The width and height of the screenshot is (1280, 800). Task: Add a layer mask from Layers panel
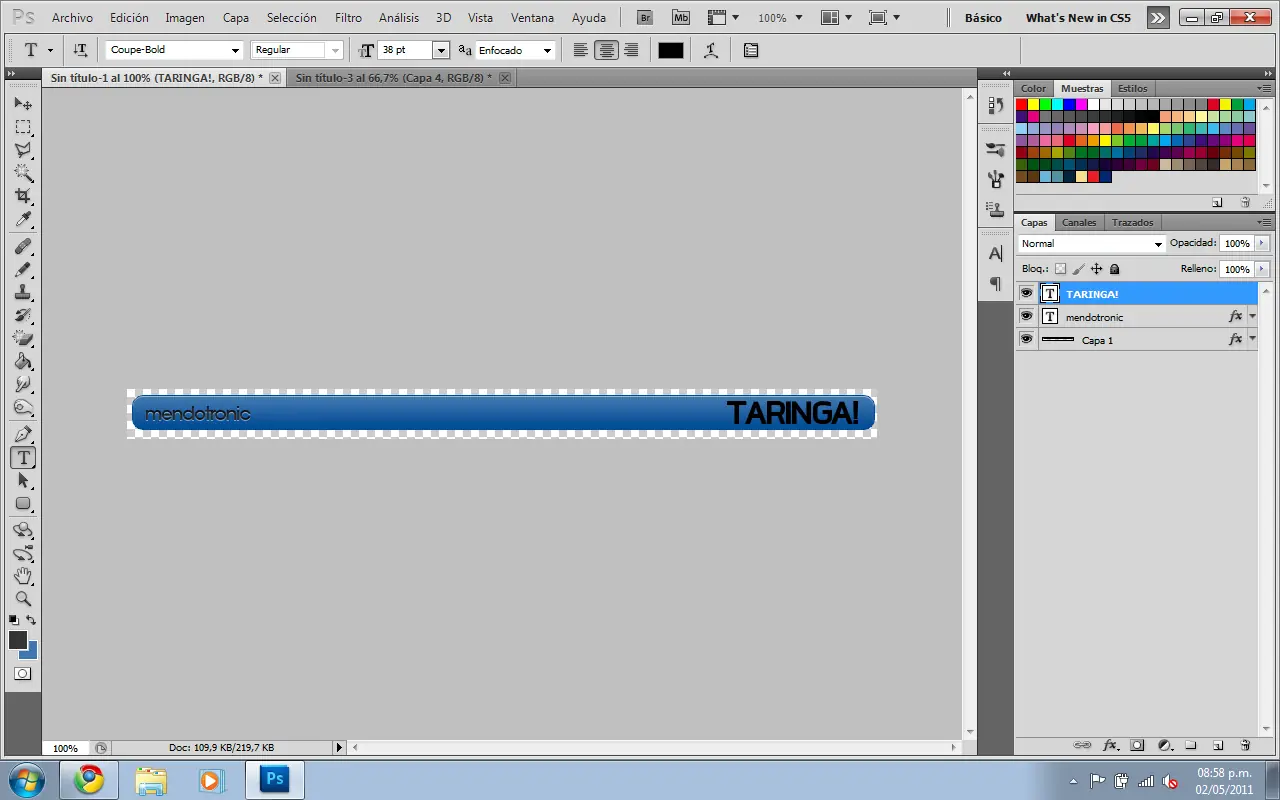pyautogui.click(x=1137, y=745)
